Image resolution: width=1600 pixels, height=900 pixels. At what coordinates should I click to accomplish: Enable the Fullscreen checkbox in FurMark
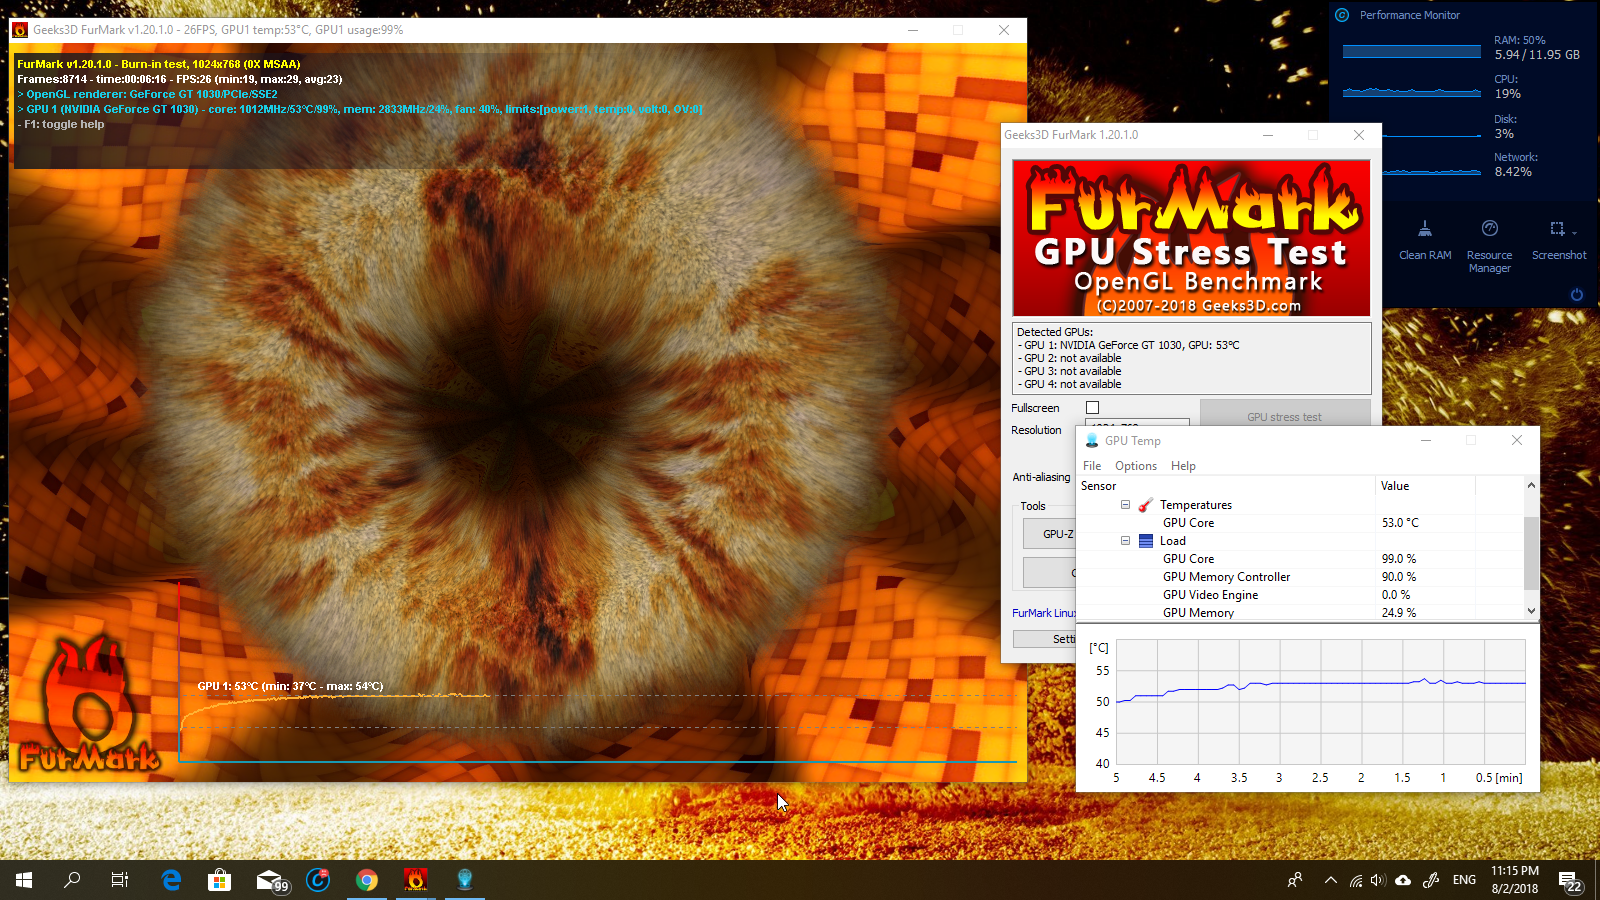[x=1092, y=408]
